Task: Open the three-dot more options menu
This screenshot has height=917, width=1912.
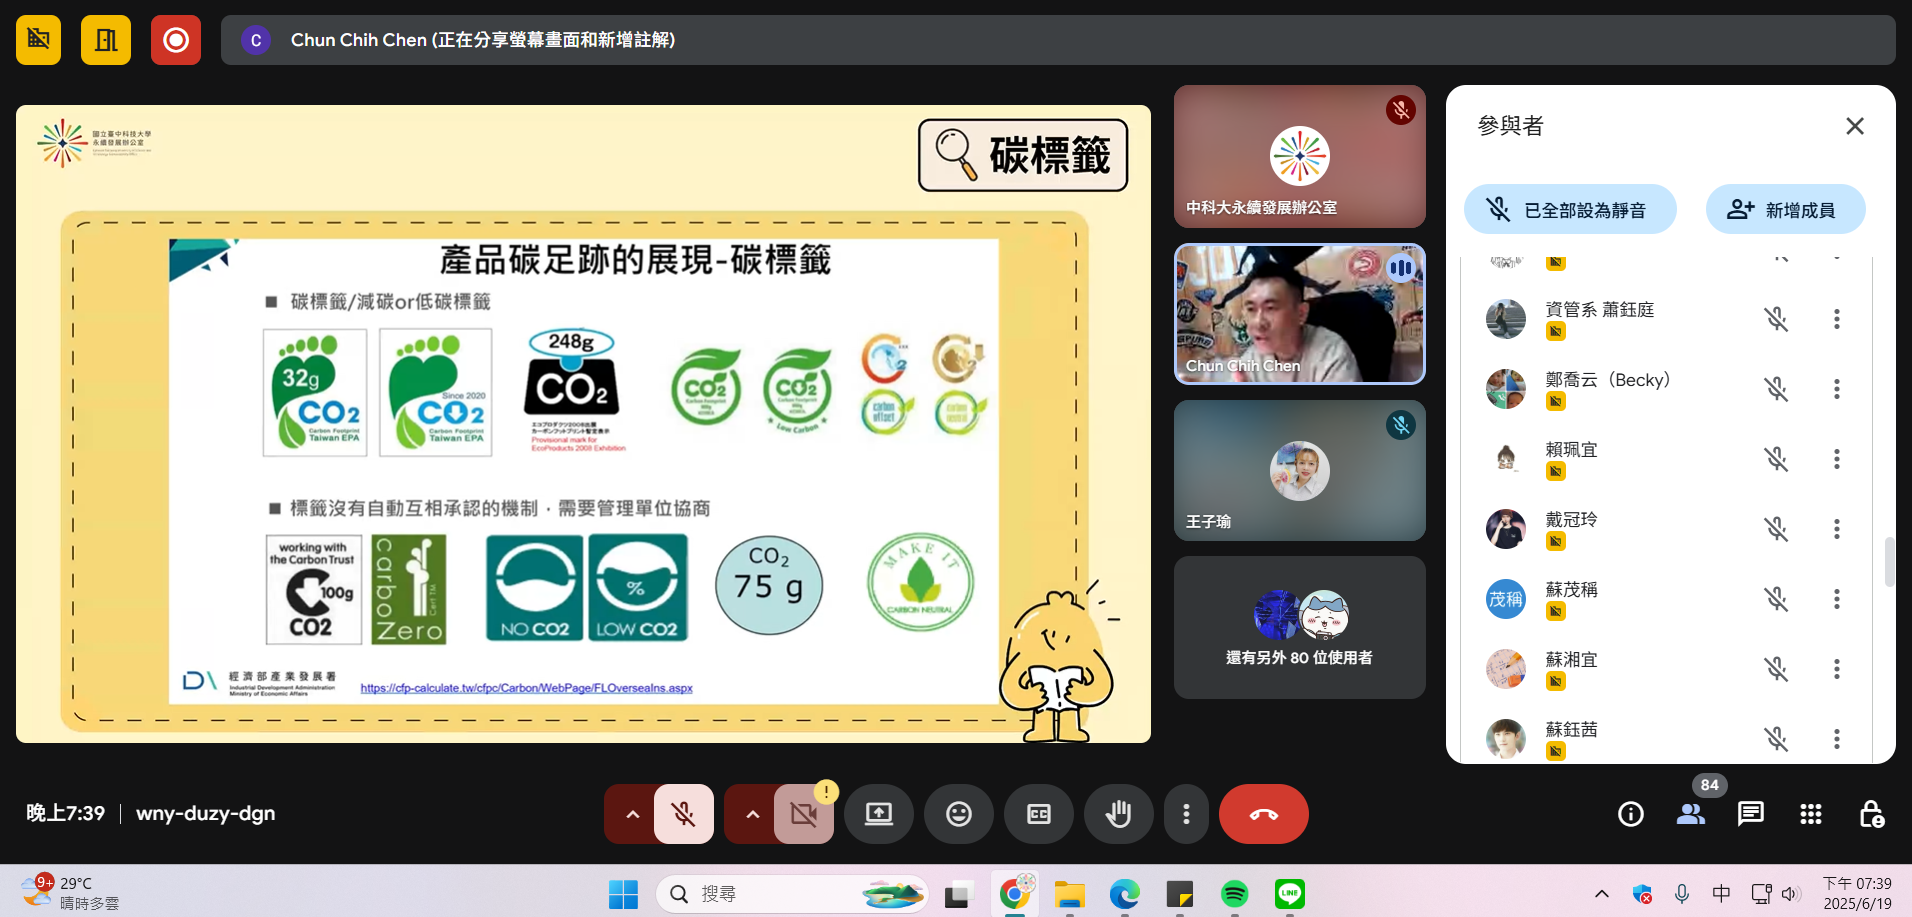Action: coord(1186,814)
